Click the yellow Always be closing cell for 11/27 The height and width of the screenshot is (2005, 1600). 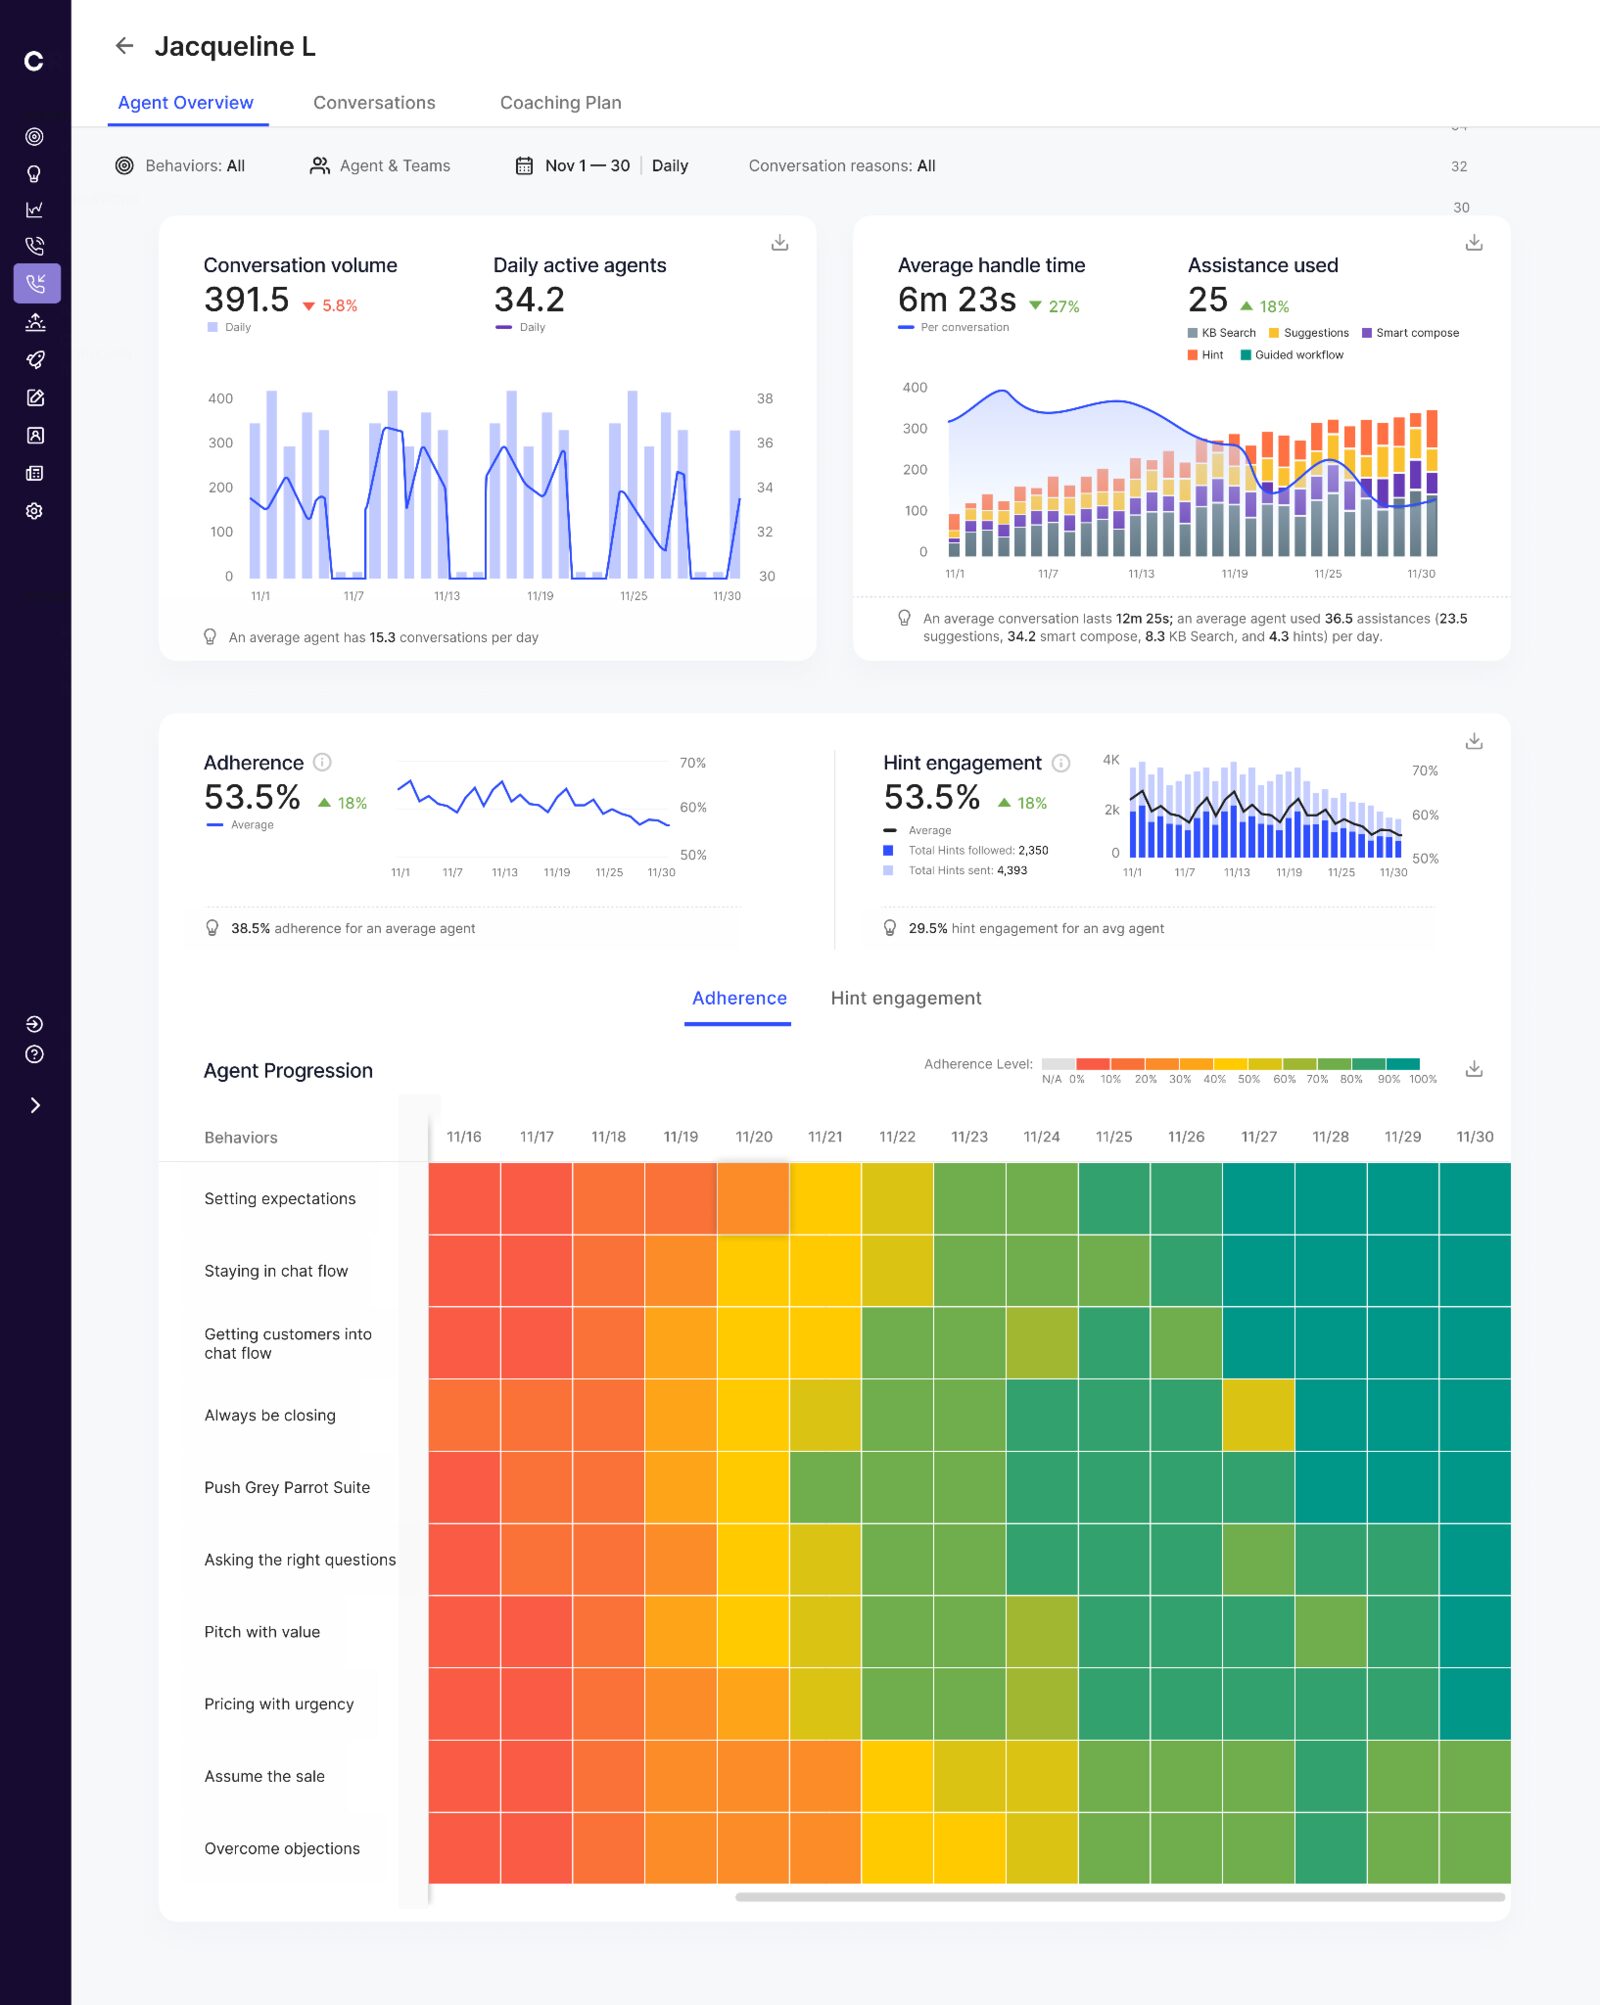pyautogui.click(x=1258, y=1415)
